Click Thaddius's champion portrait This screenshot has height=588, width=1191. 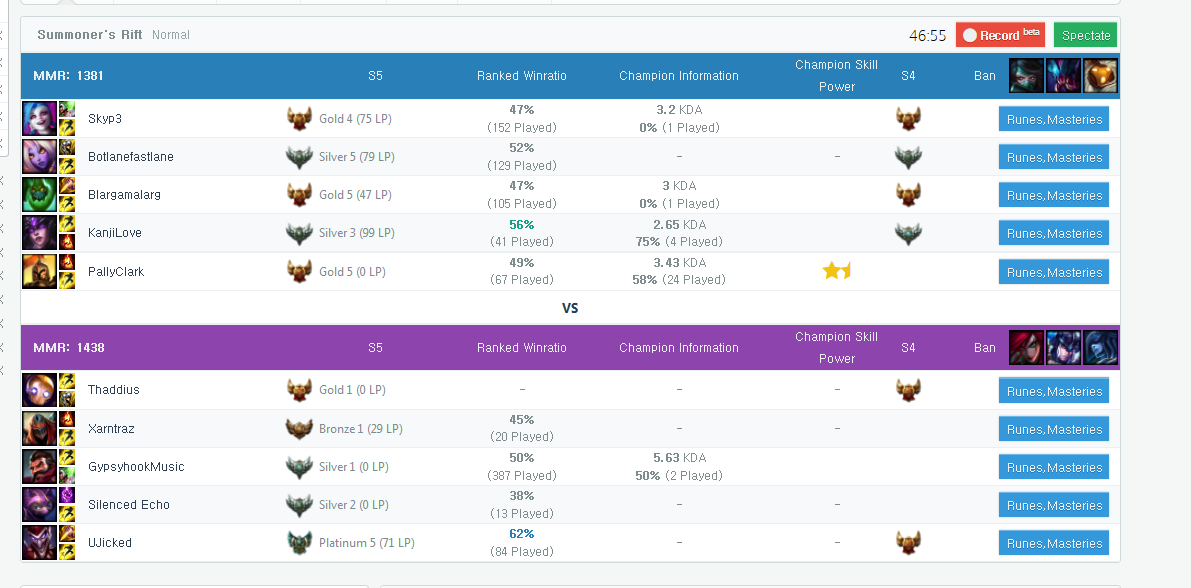pos(39,390)
